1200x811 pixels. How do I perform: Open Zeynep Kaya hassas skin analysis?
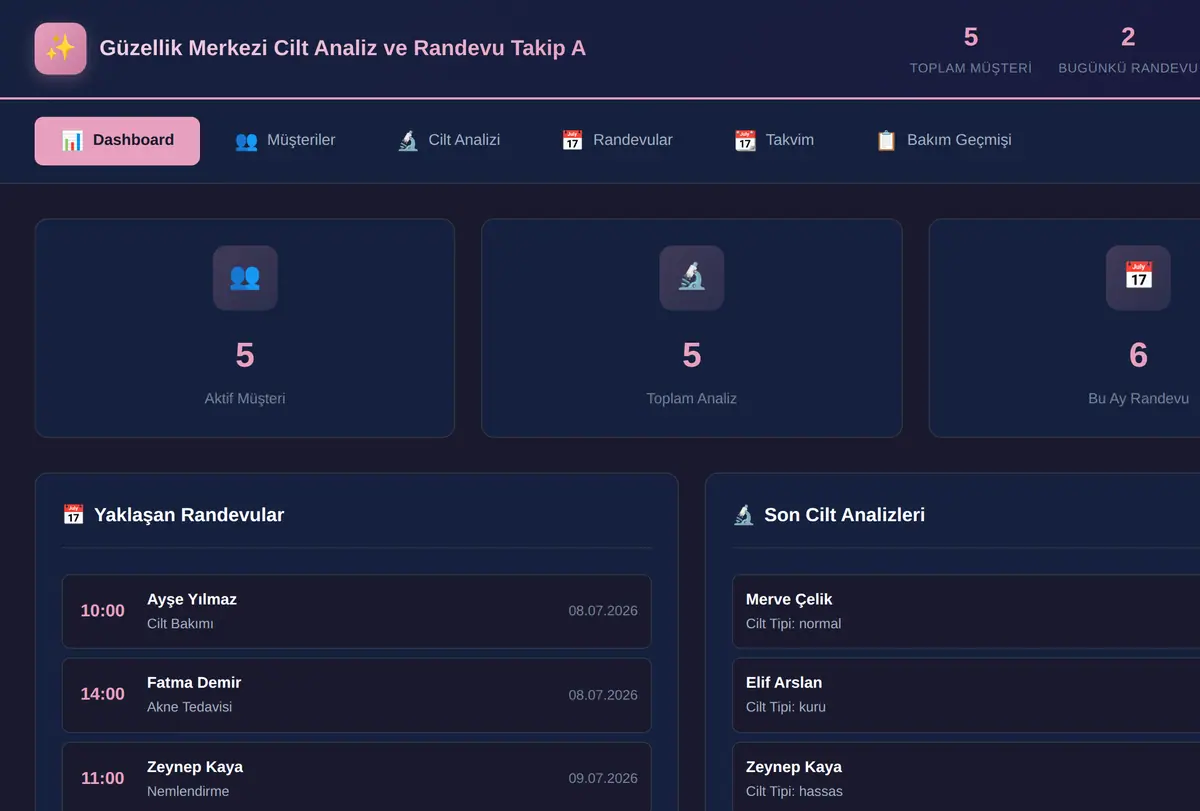(966, 777)
